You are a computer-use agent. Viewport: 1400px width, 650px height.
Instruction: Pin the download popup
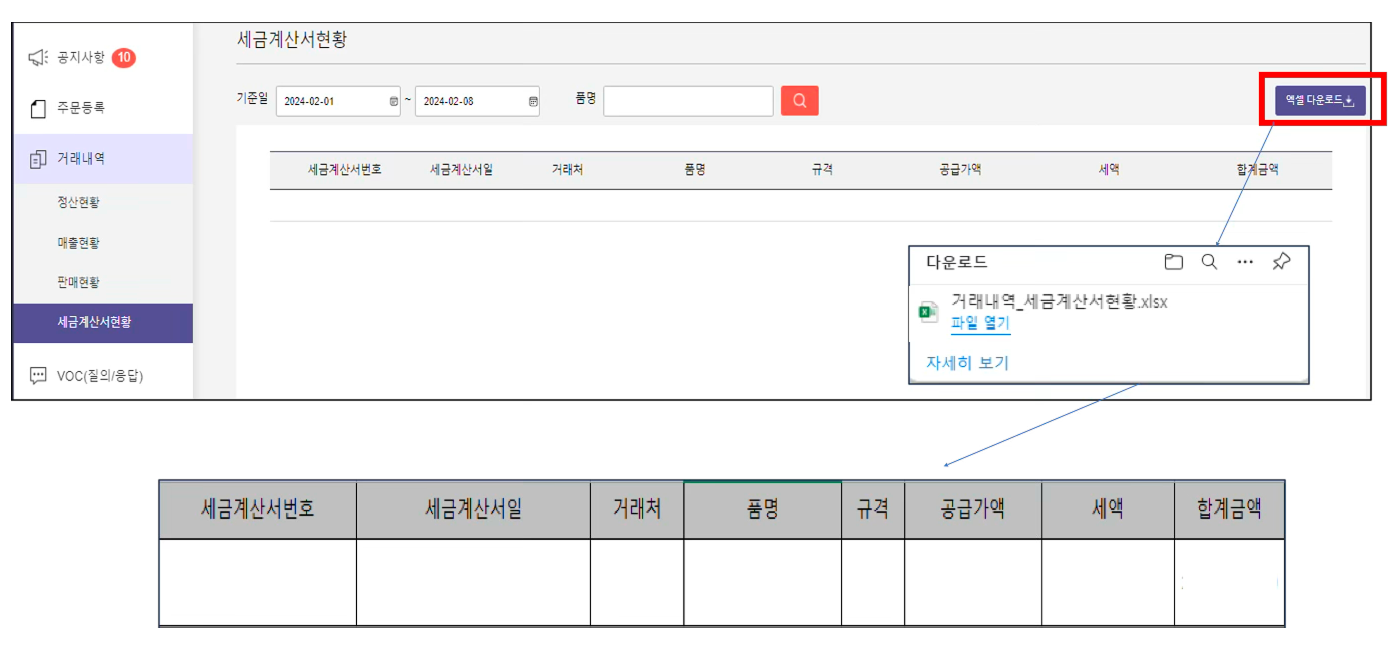tap(1280, 262)
